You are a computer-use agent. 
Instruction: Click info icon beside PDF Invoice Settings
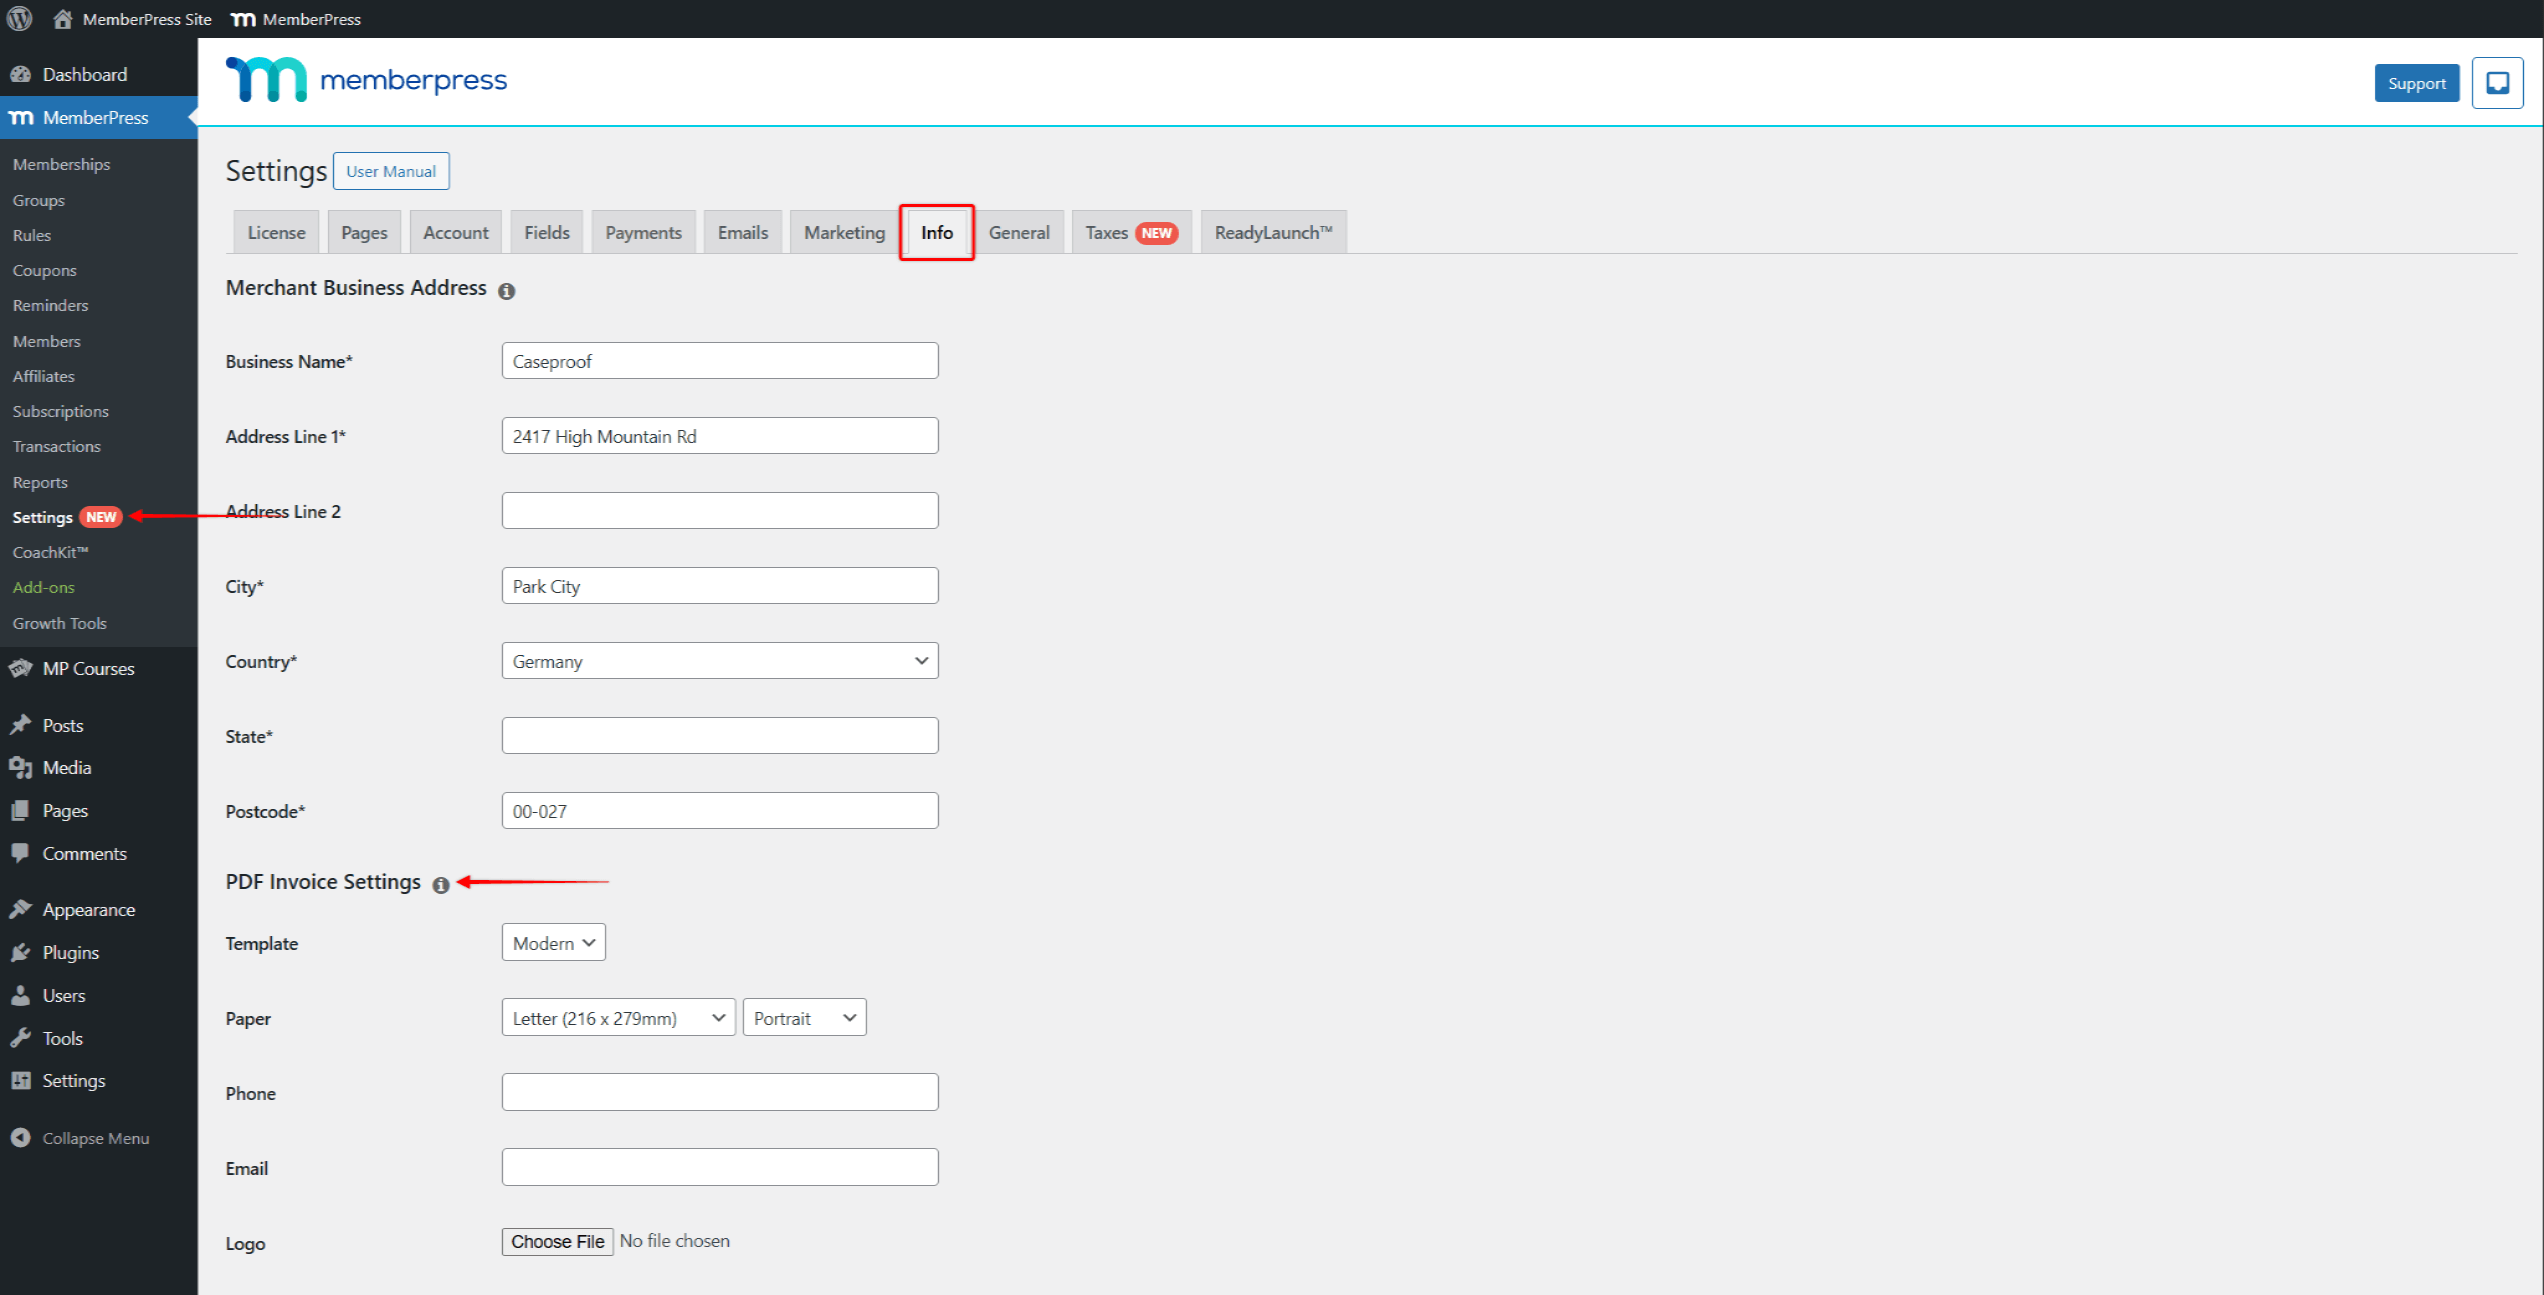pos(440,885)
